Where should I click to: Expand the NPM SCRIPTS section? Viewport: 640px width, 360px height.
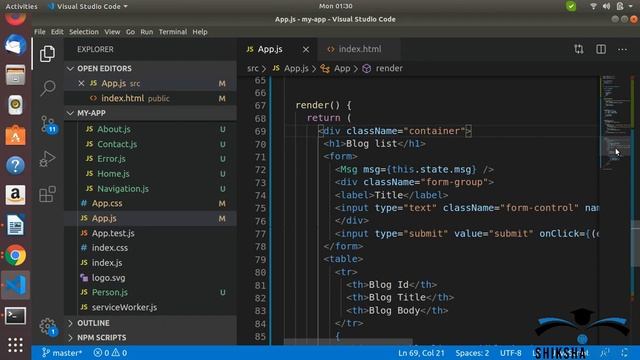click(x=150, y=338)
